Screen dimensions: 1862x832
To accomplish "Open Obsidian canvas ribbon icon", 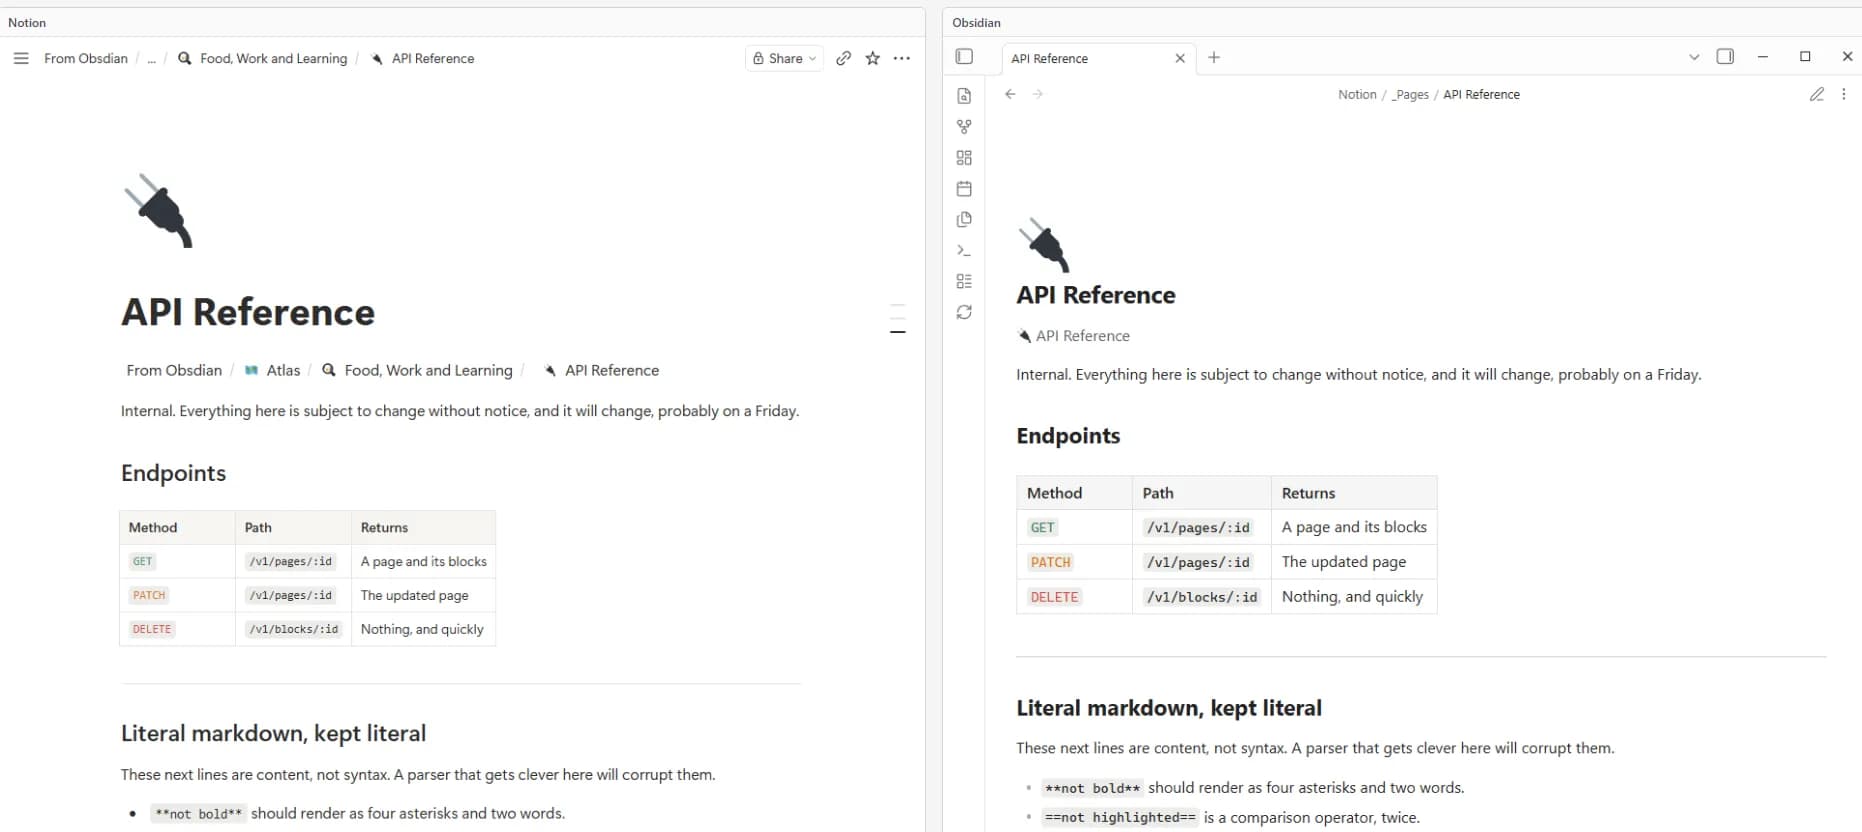I will point(964,158).
